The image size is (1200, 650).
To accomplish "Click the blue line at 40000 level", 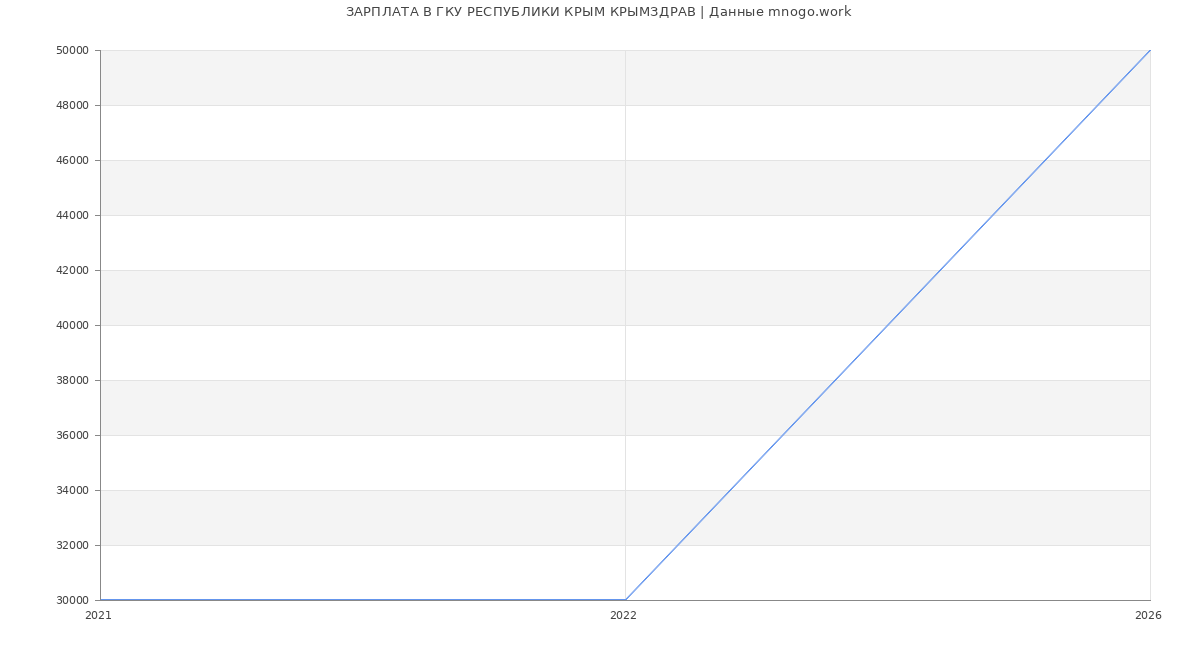I will tap(888, 325).
